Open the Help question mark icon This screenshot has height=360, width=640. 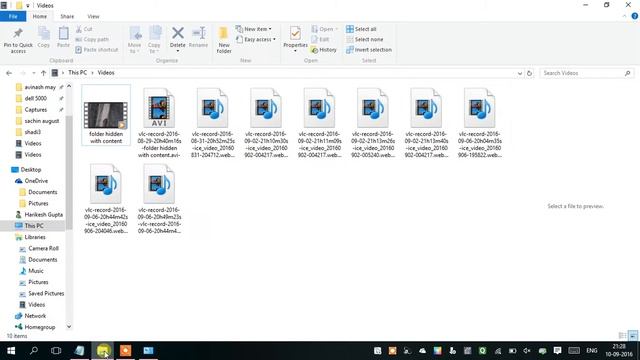click(635, 16)
